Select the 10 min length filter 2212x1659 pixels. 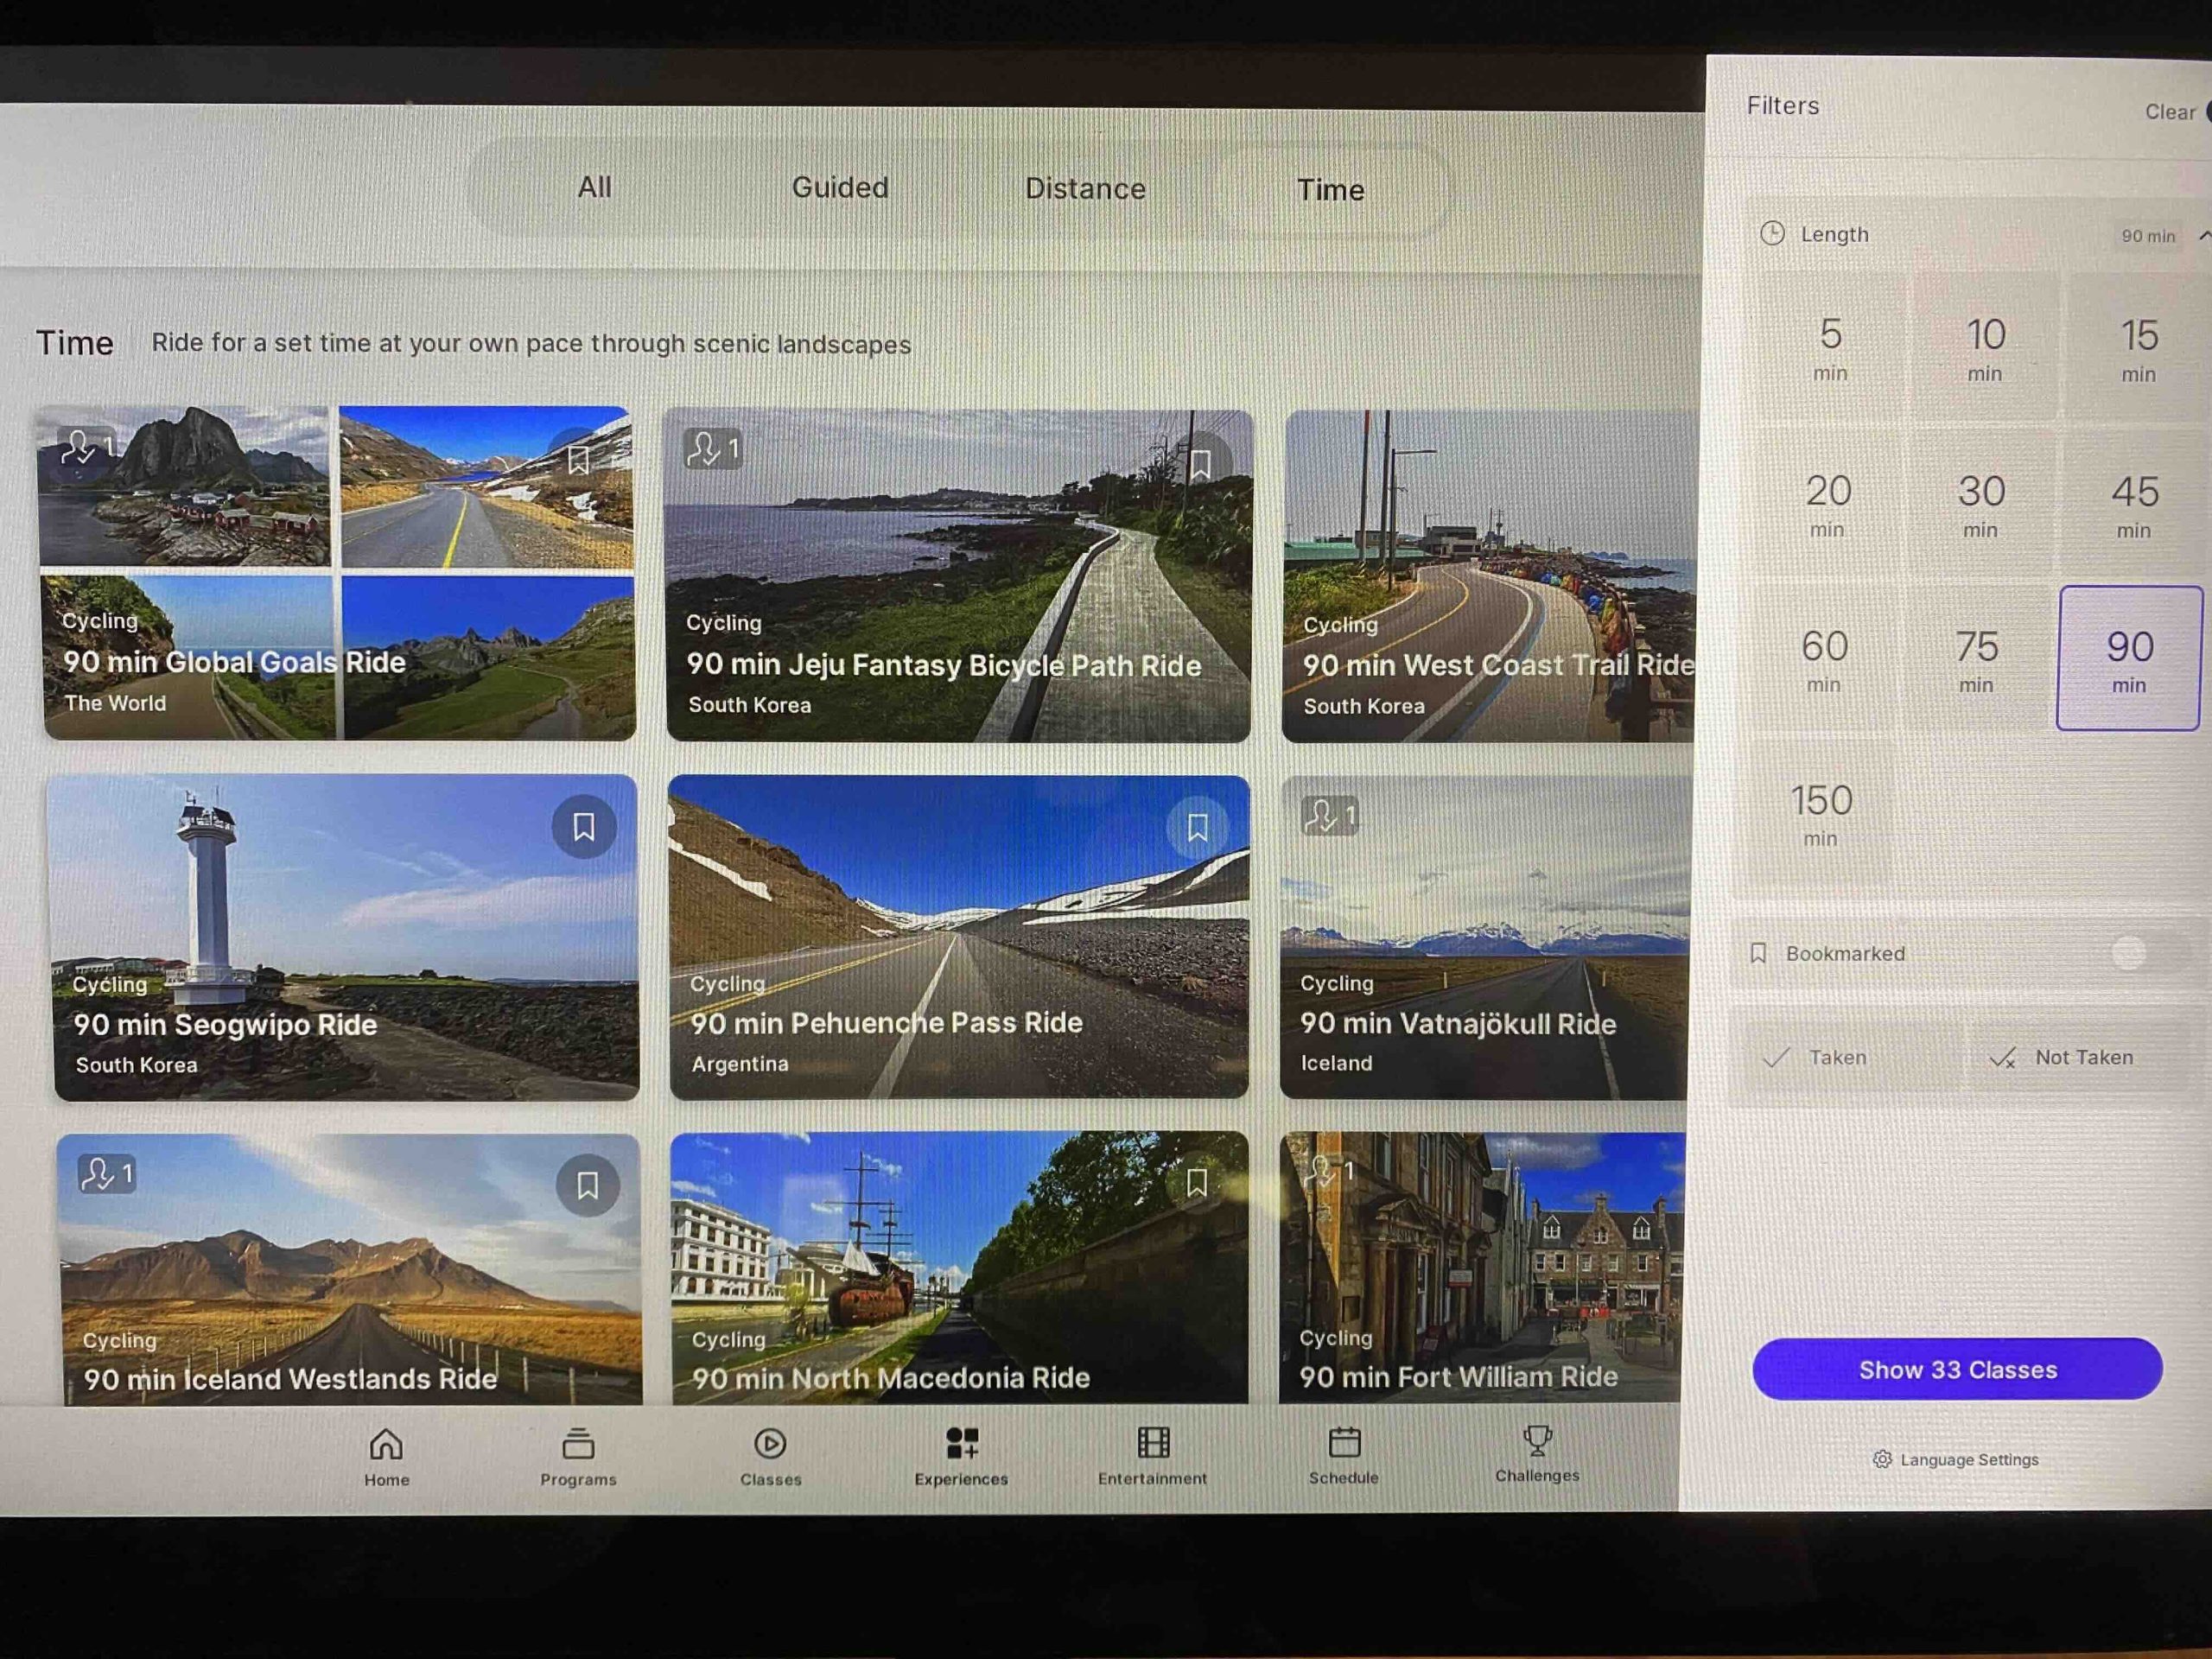(x=1985, y=348)
